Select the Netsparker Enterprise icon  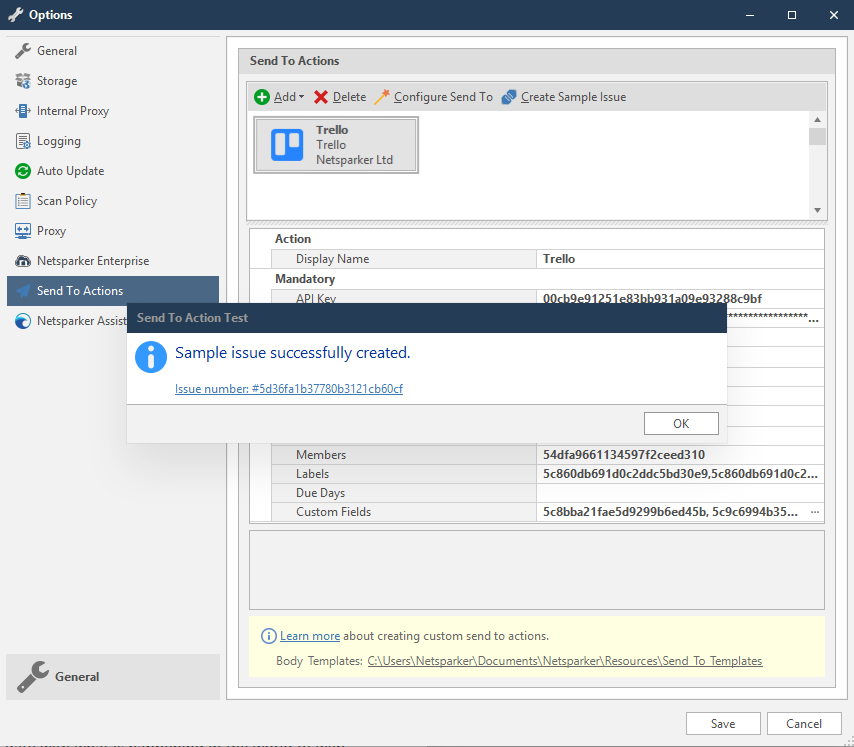22,260
